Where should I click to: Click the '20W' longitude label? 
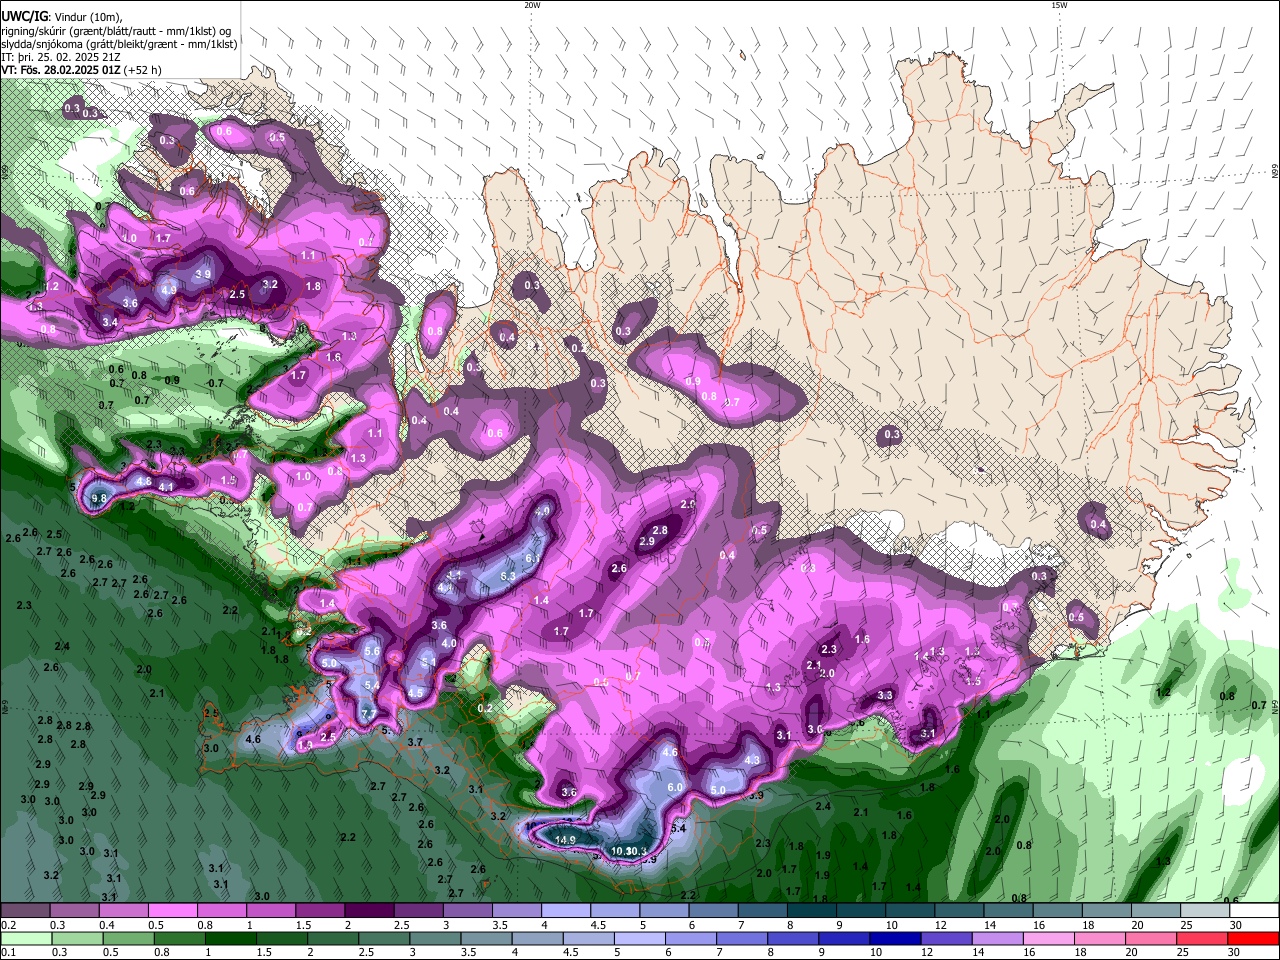(532, 5)
